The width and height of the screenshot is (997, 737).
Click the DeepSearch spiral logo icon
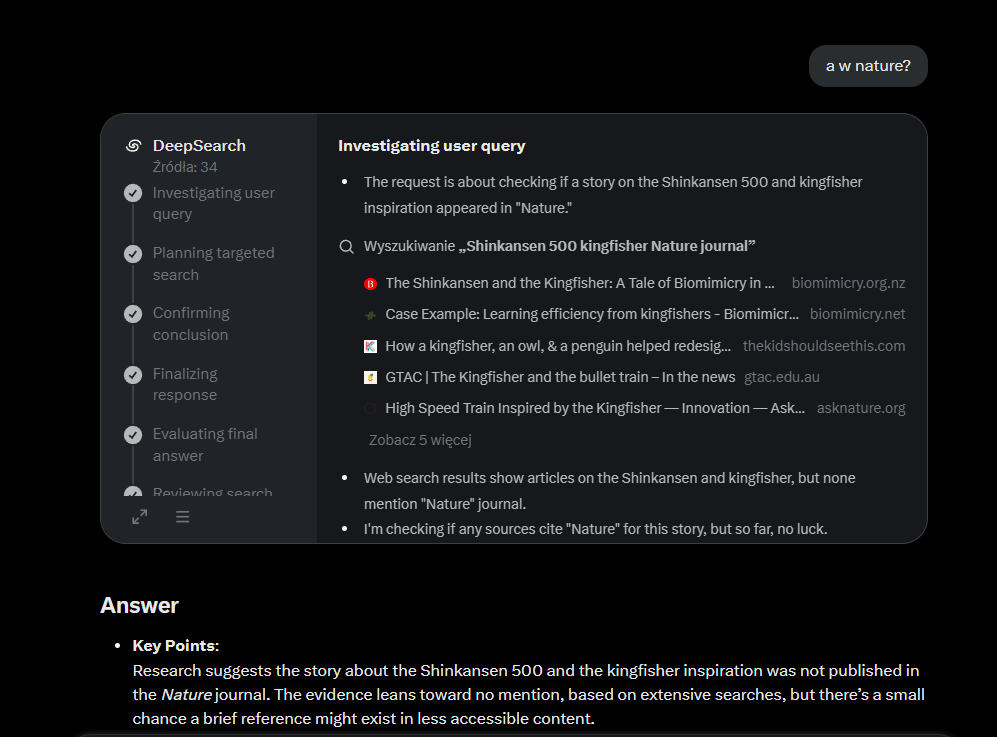pyautogui.click(x=134, y=146)
